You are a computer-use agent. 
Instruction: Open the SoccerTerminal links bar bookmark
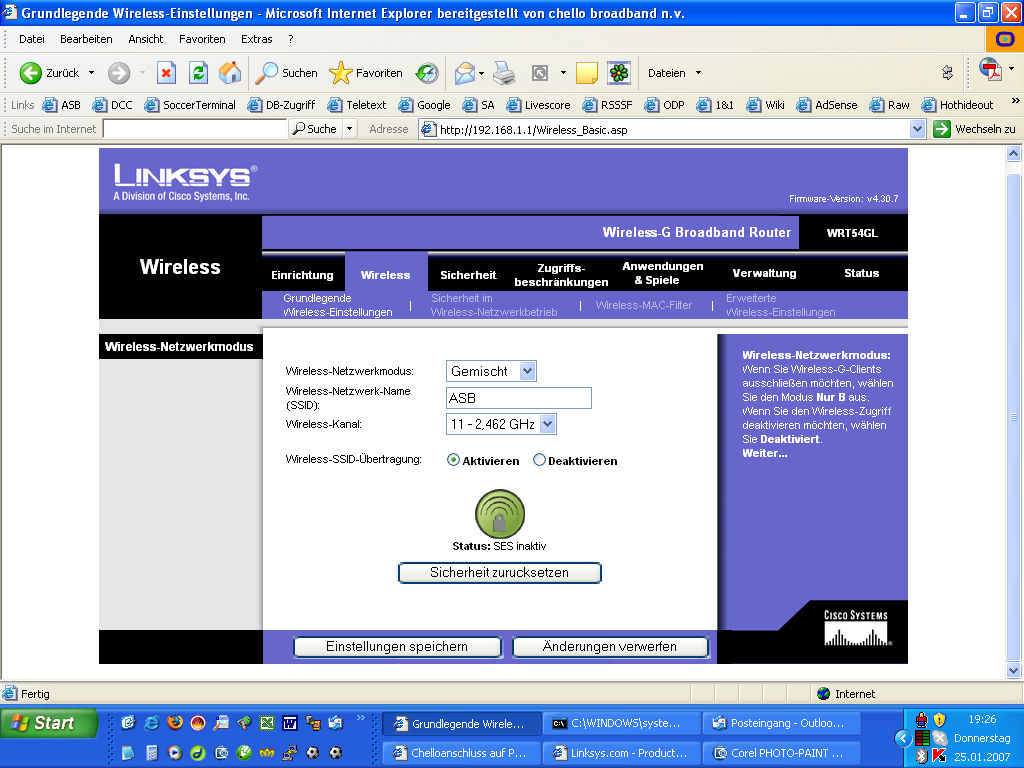click(190, 104)
